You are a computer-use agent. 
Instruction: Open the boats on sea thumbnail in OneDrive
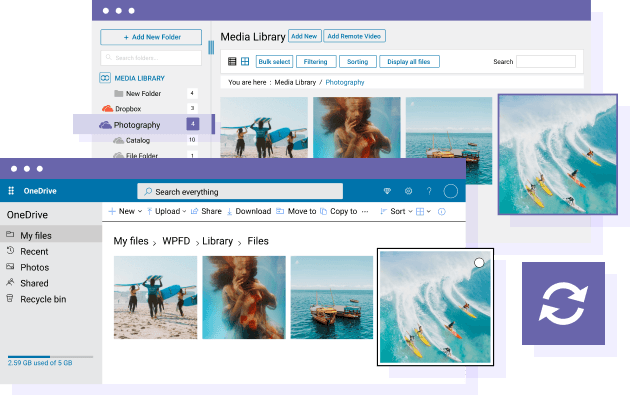[332, 298]
